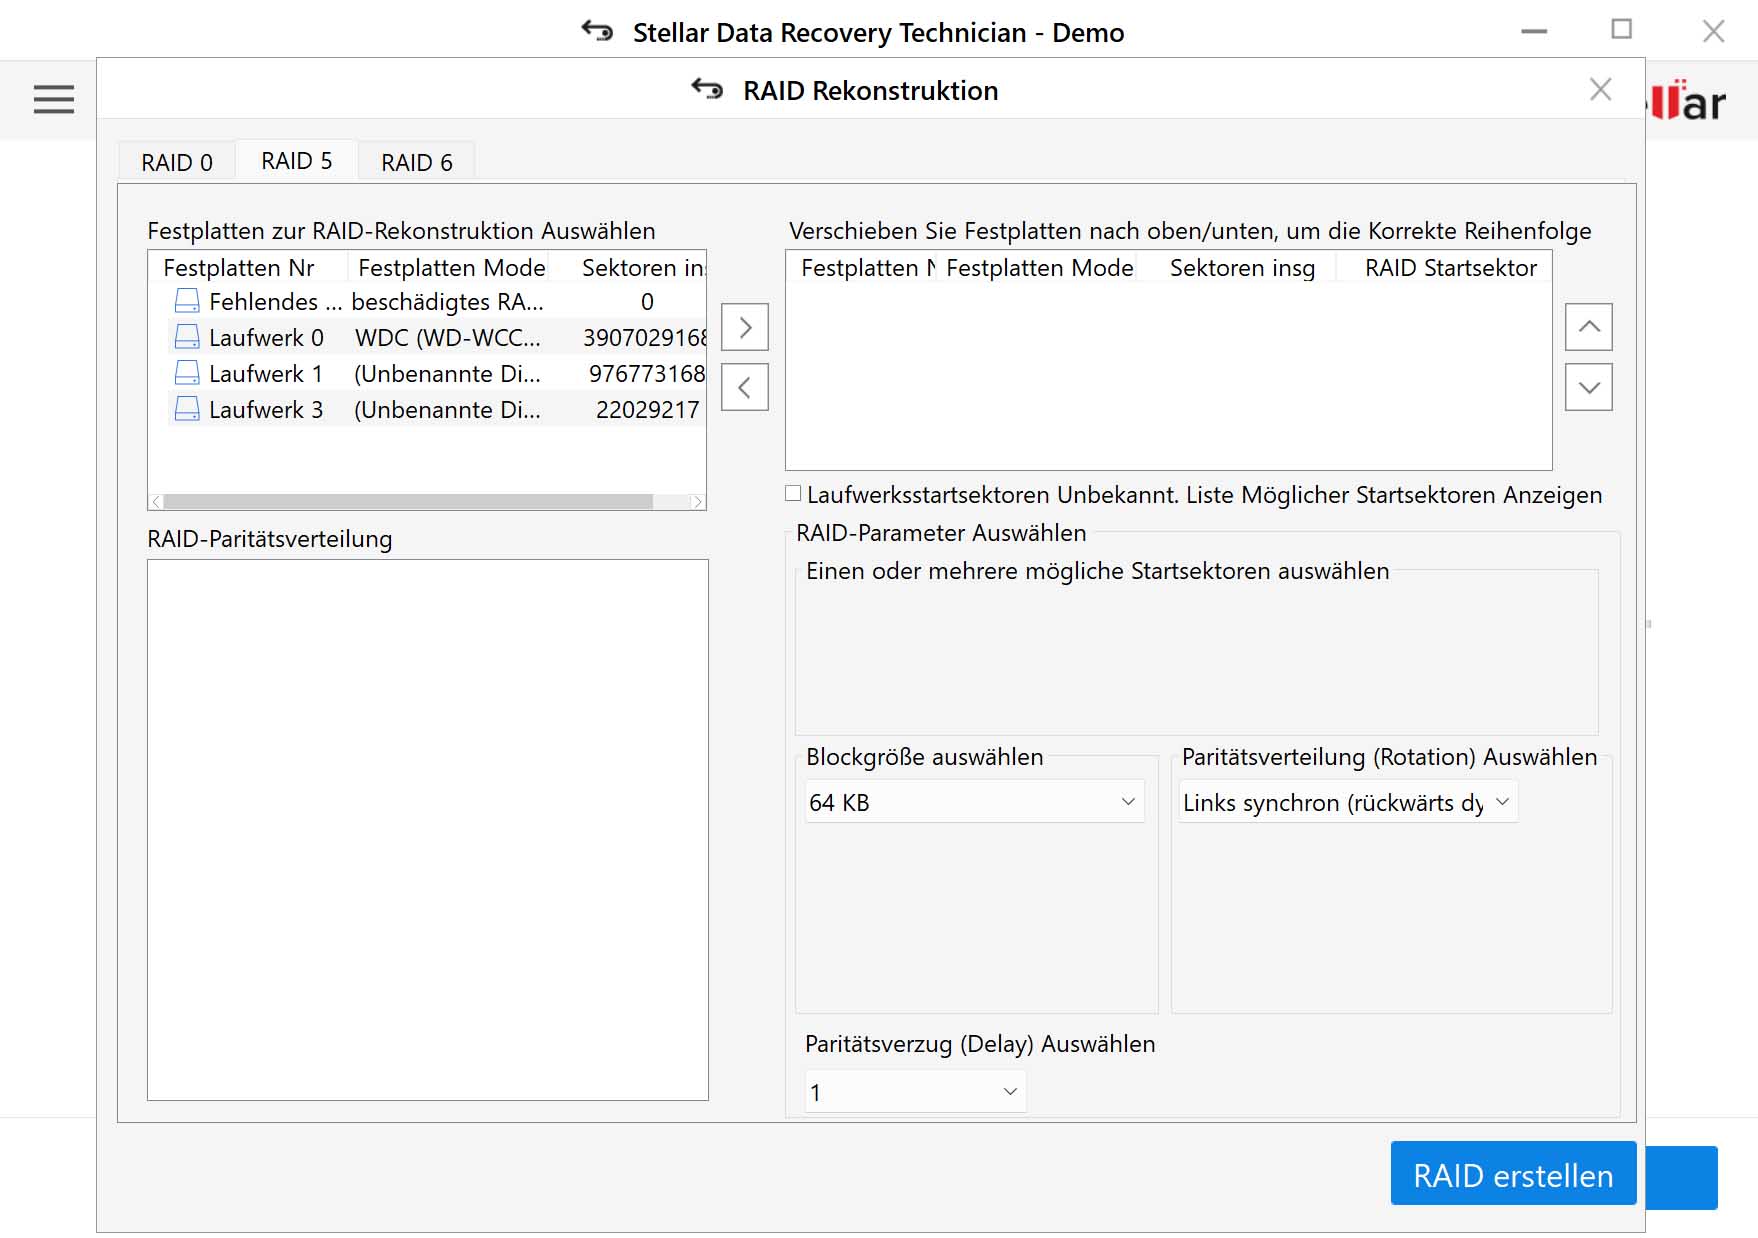Click the 976773168 sectors value

click(647, 374)
